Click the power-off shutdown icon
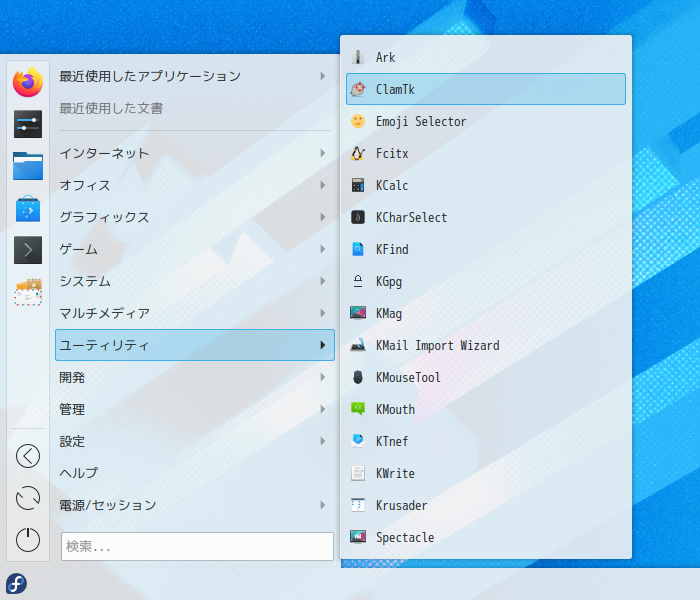The image size is (700, 600). coord(28,539)
